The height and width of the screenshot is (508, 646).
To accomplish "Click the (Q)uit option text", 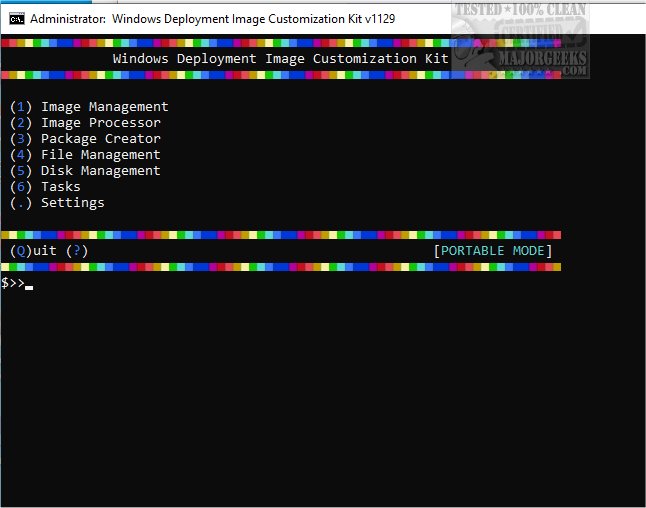I will tap(33, 251).
